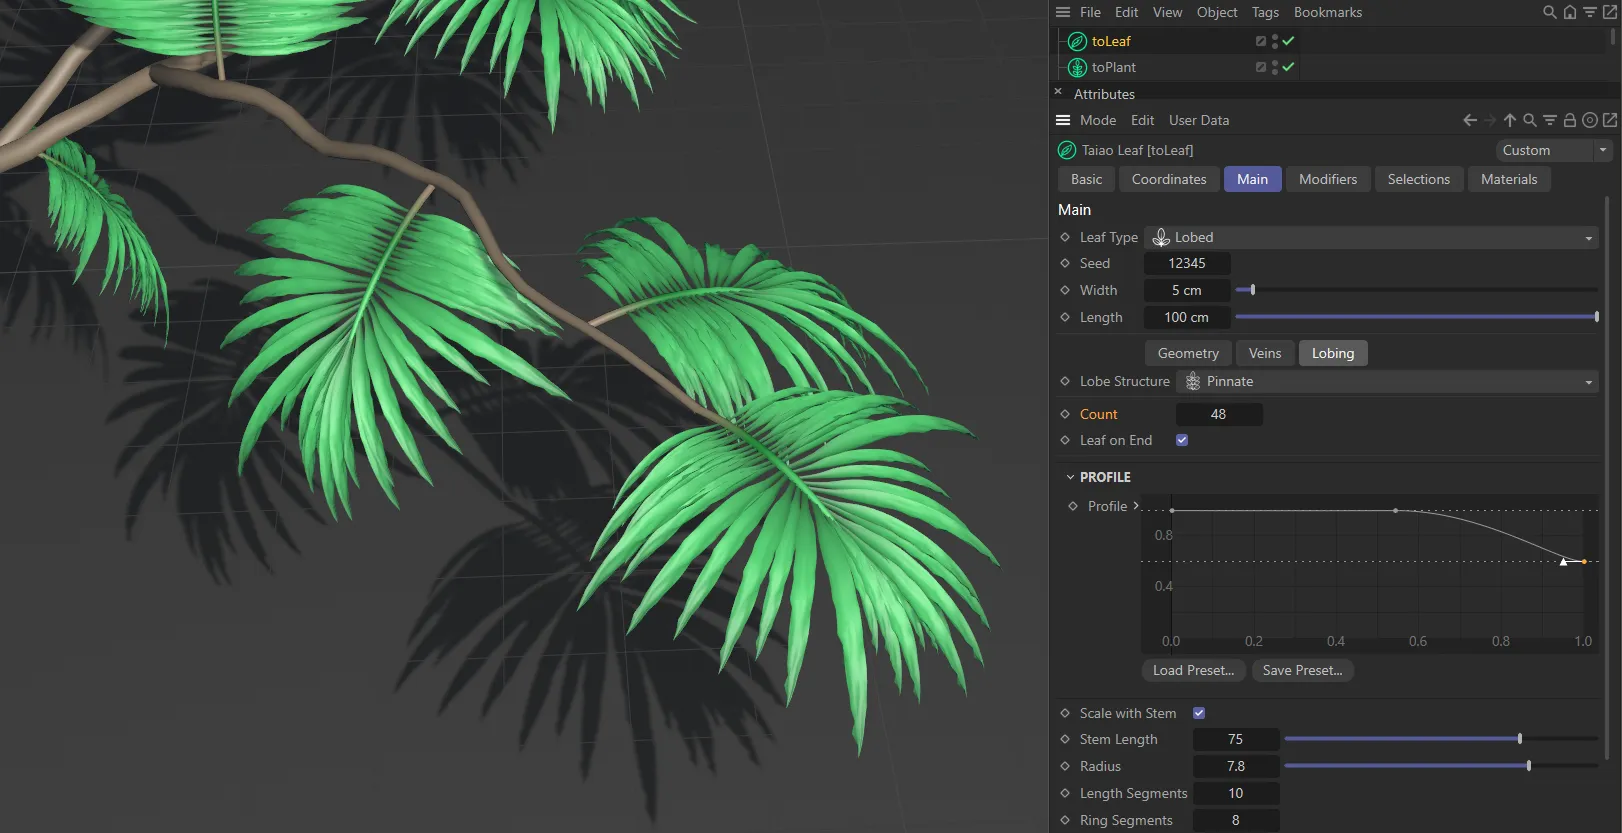Screen dimensions: 1622x833
Task: Open the Leaf Type dropdown
Action: pyautogui.click(x=1370, y=237)
